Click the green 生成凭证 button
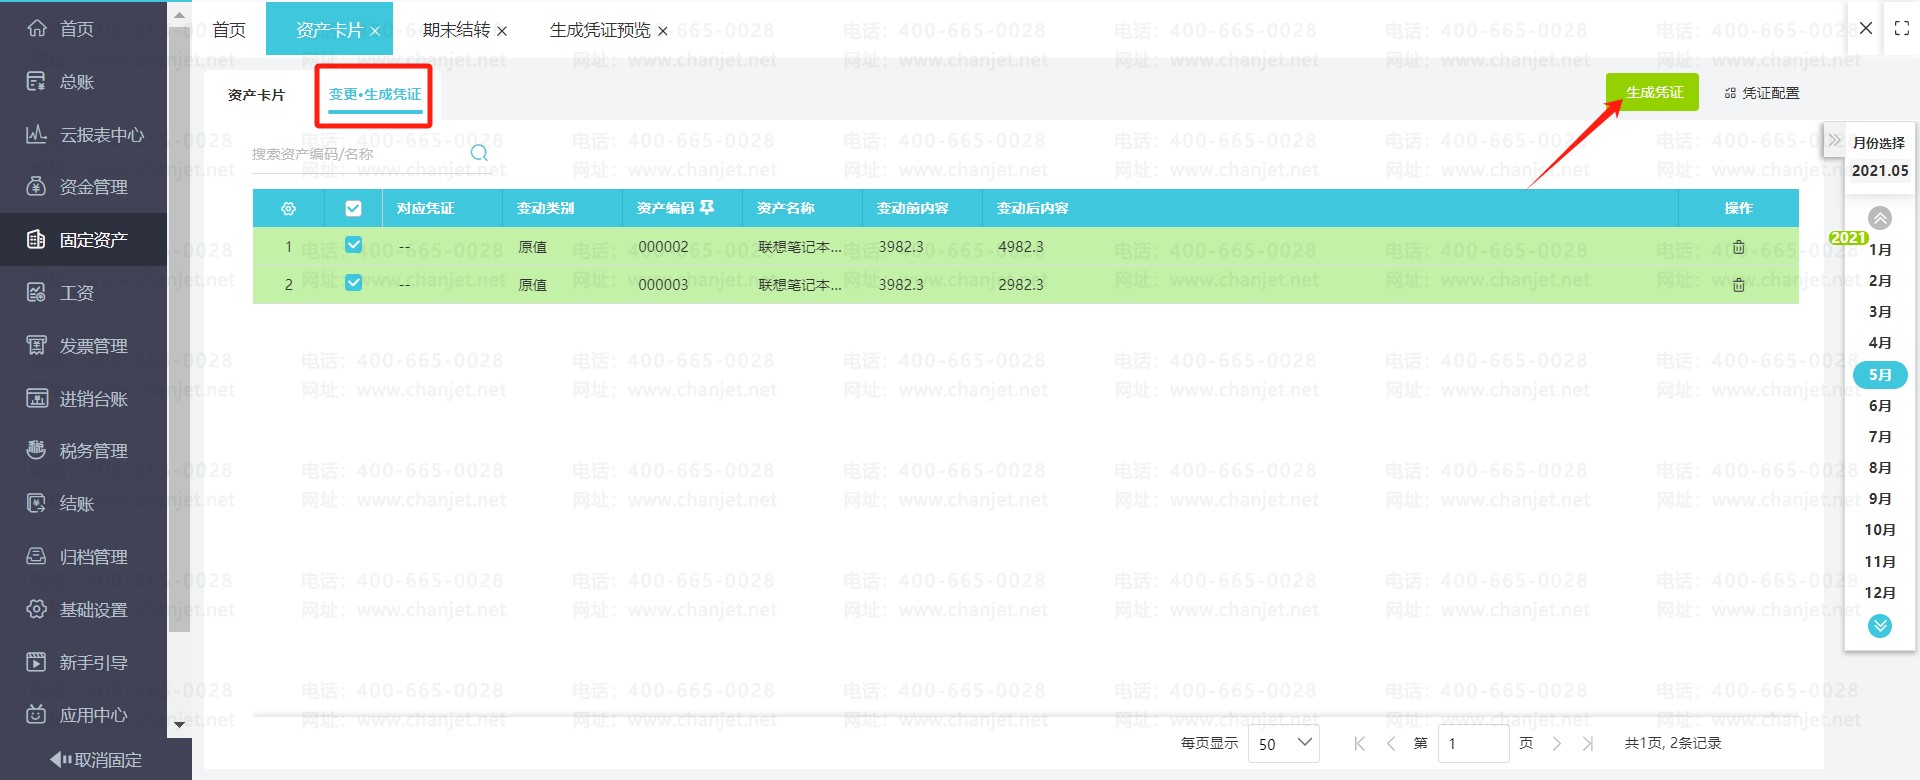Image resolution: width=1920 pixels, height=780 pixels. (1652, 92)
